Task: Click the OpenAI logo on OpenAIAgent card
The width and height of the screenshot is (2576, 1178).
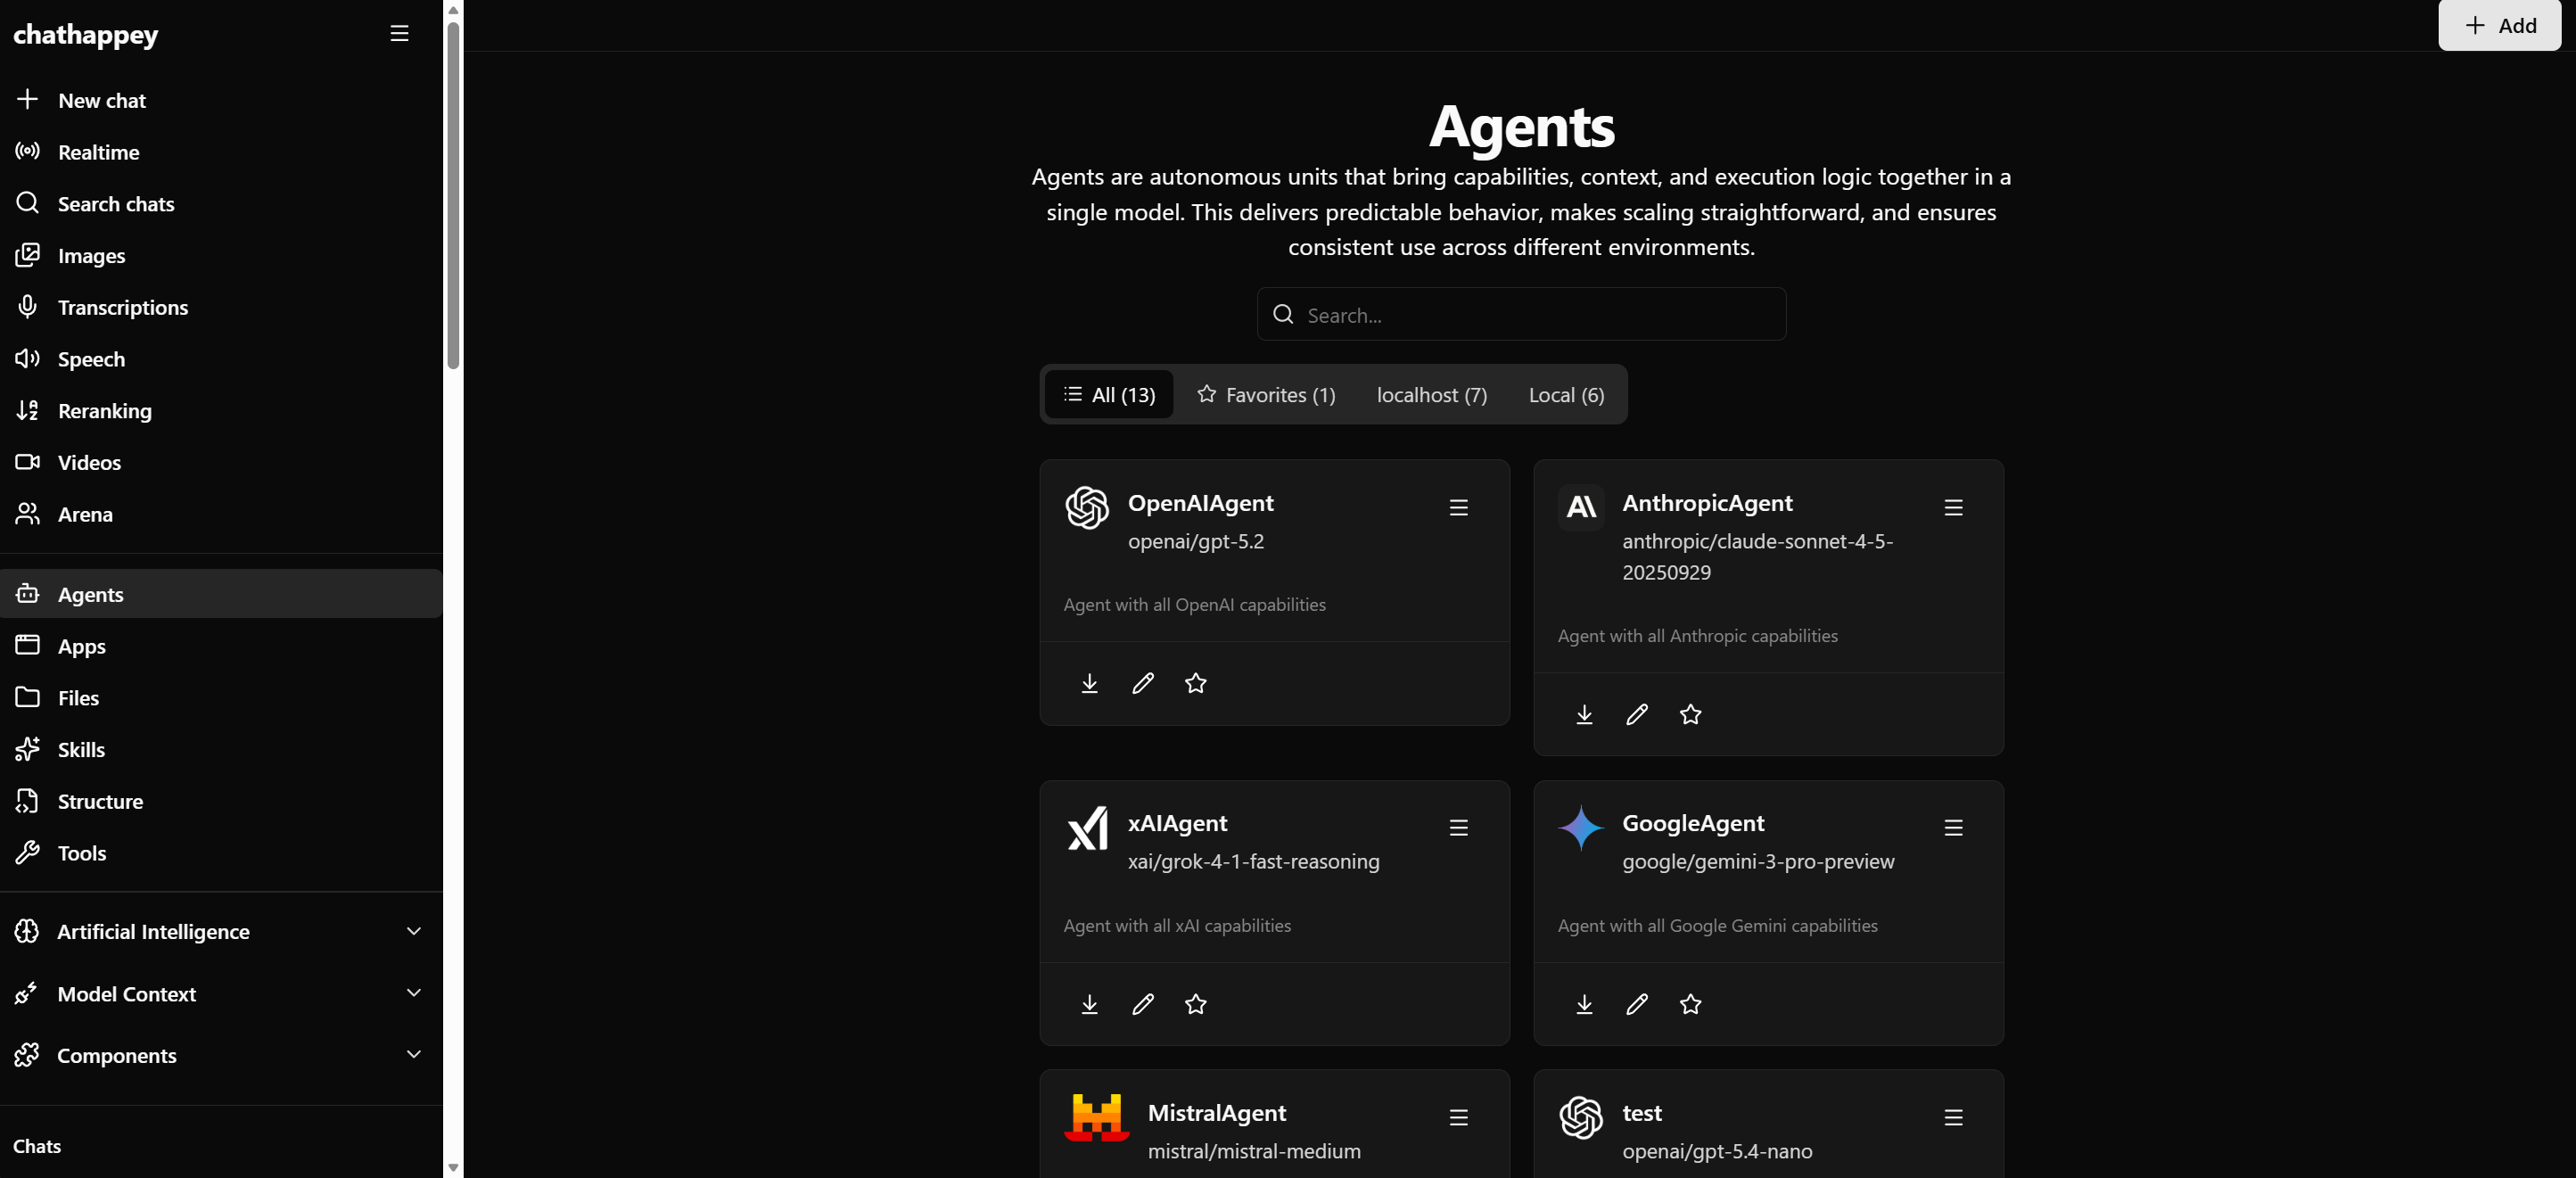Action: (1087, 508)
